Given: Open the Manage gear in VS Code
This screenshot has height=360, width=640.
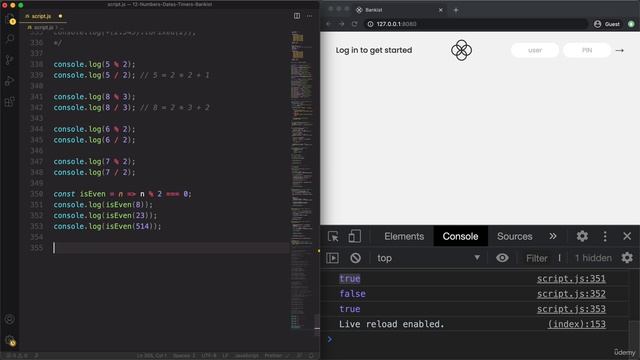Looking at the screenshot, I should tap(10, 340).
